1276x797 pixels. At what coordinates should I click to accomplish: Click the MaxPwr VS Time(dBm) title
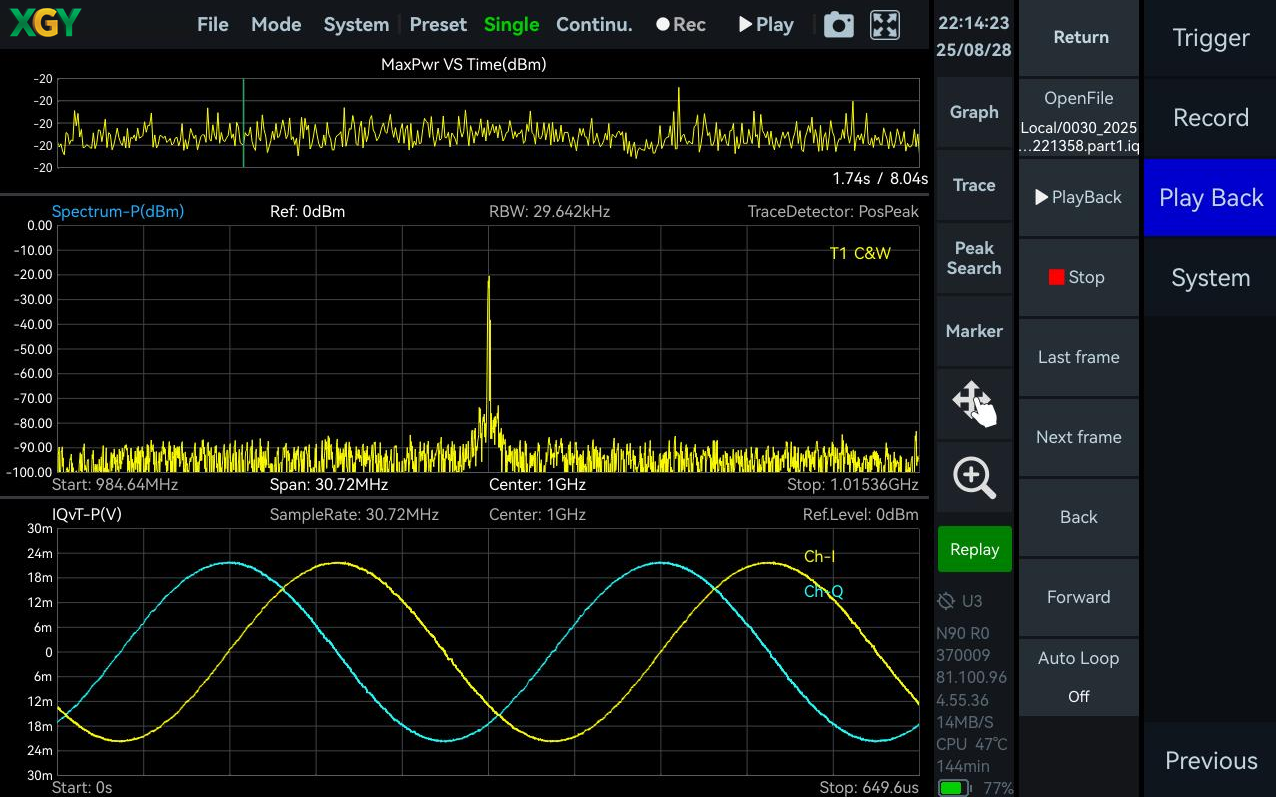(464, 65)
